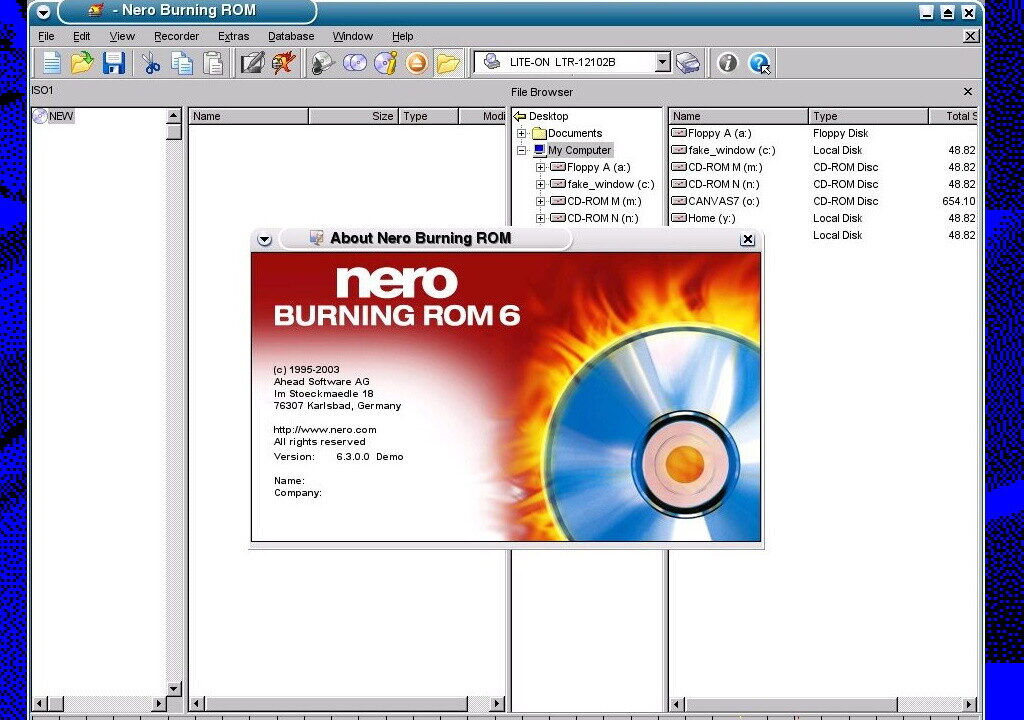Image resolution: width=1024 pixels, height=720 pixels.
Task: Click the Cut scissors icon
Action: pos(151,63)
